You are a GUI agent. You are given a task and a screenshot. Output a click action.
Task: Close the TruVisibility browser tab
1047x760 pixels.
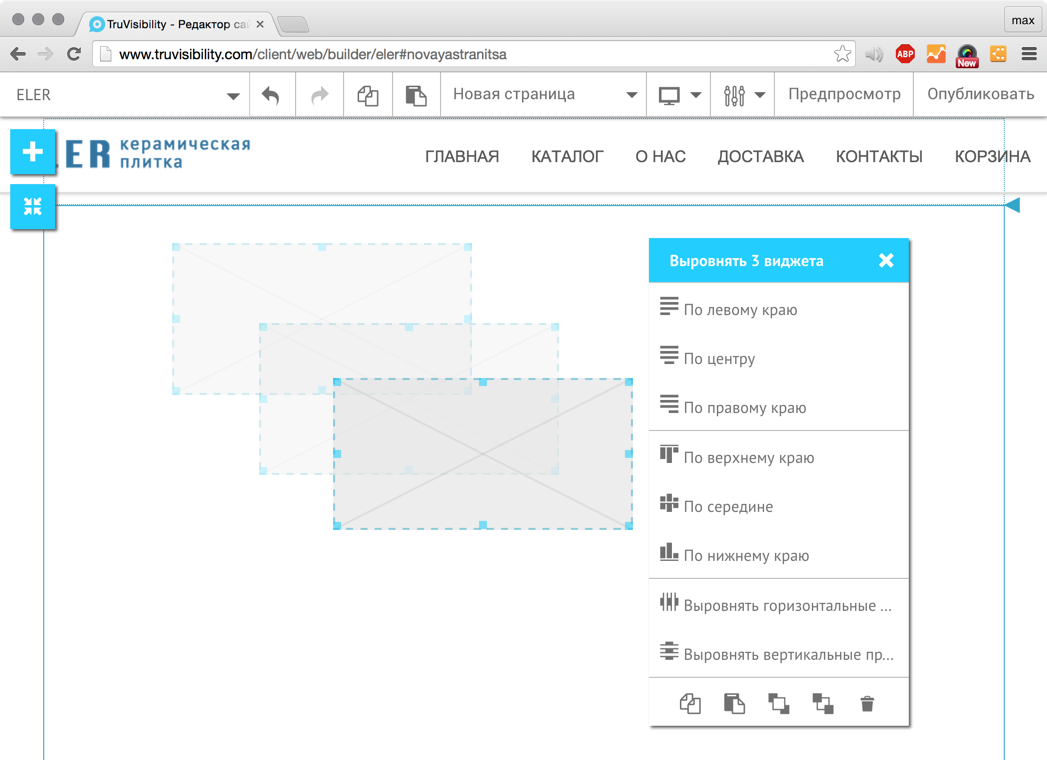click(x=260, y=24)
